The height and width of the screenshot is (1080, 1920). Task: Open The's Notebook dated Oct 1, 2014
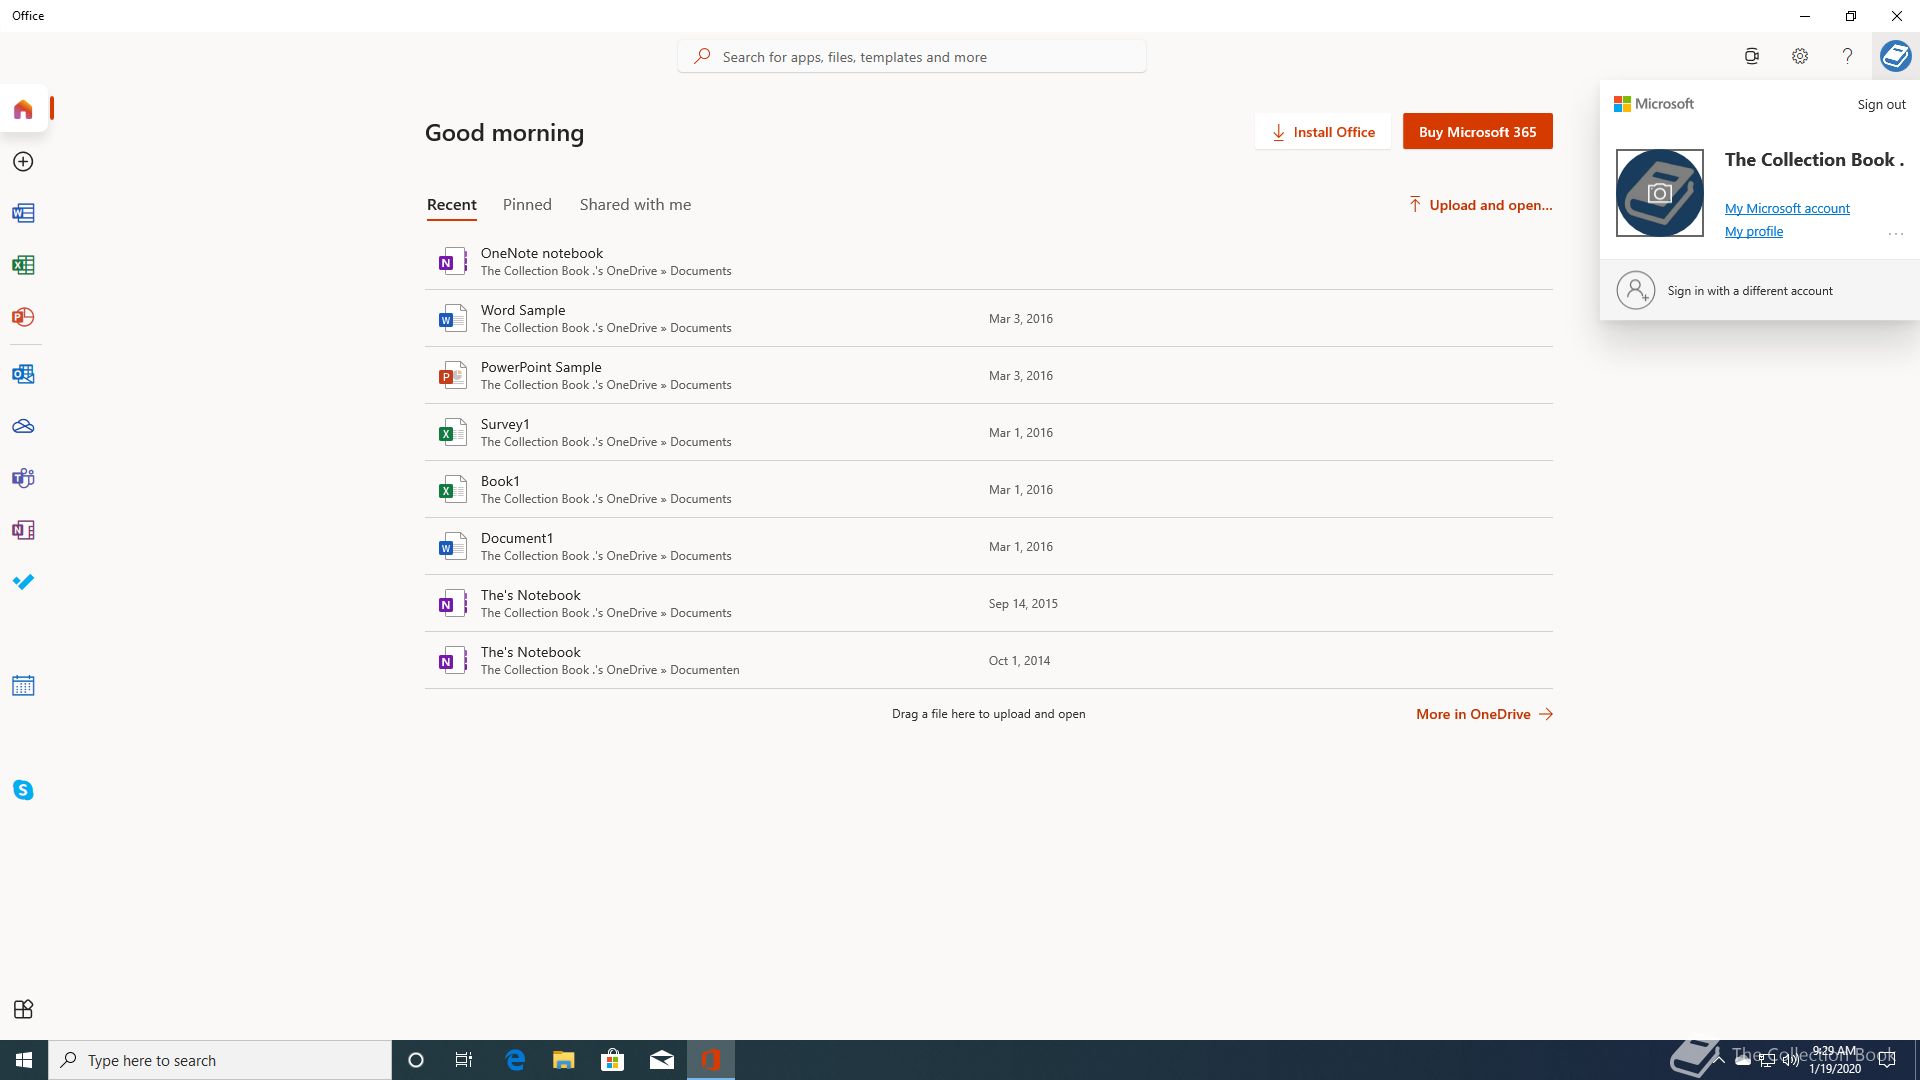pos(989,661)
